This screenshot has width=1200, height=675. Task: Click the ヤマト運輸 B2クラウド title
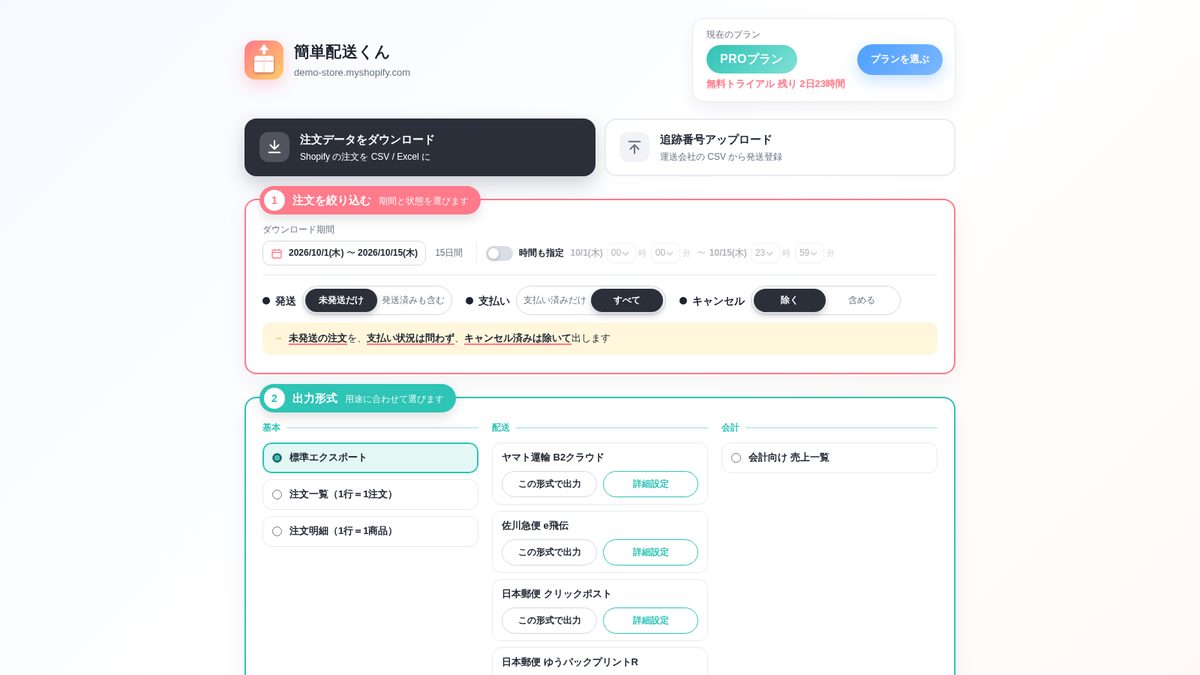(x=552, y=457)
